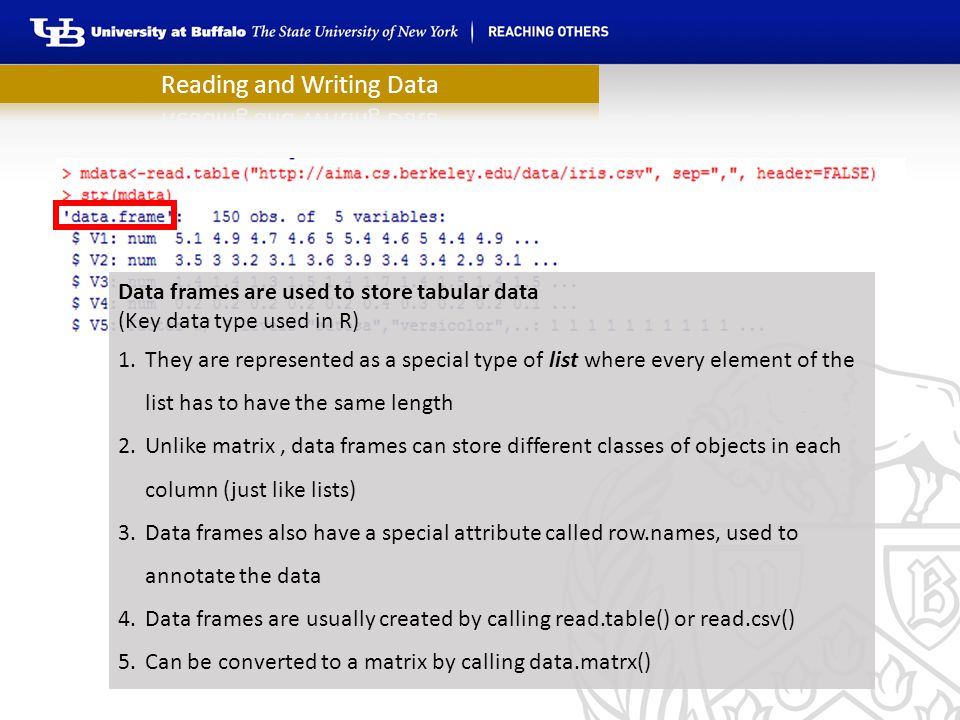Click 'column (just like lists)' line
Screen dimensions: 960x720
250,490
